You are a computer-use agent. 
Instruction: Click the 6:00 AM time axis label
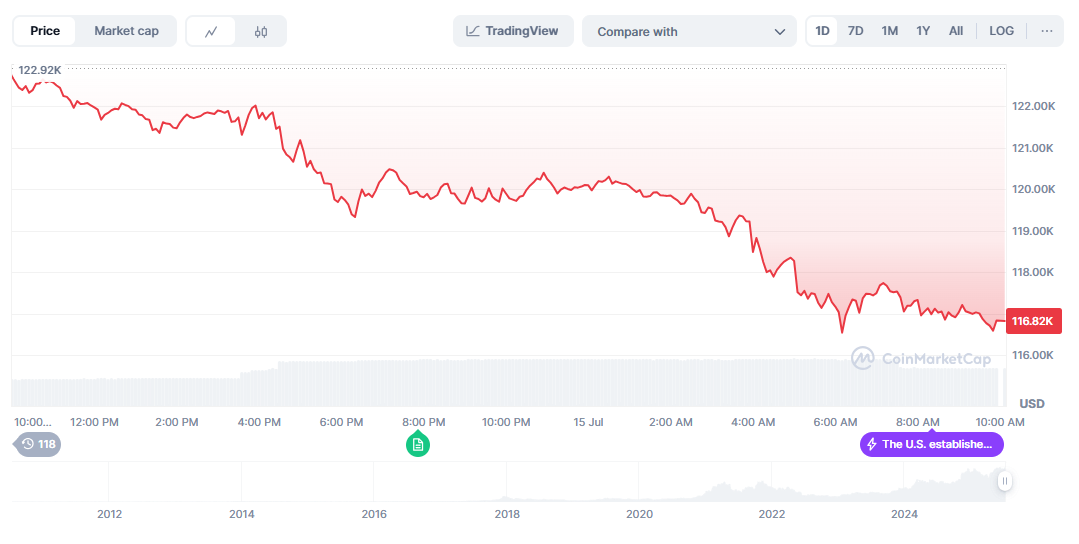point(835,422)
